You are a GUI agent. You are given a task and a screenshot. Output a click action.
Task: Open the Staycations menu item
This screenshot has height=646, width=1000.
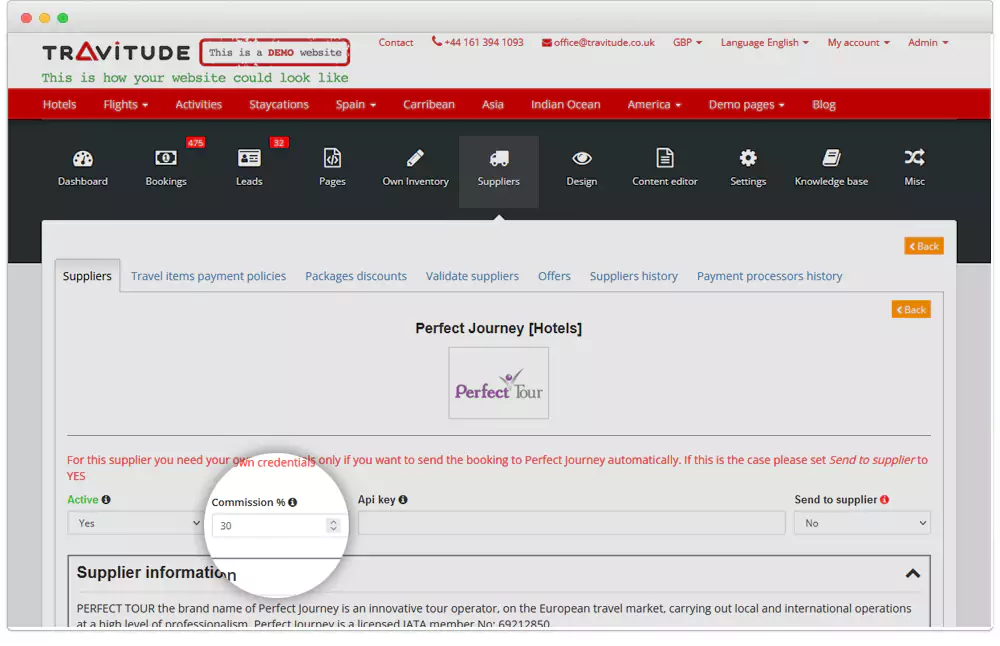(x=278, y=104)
